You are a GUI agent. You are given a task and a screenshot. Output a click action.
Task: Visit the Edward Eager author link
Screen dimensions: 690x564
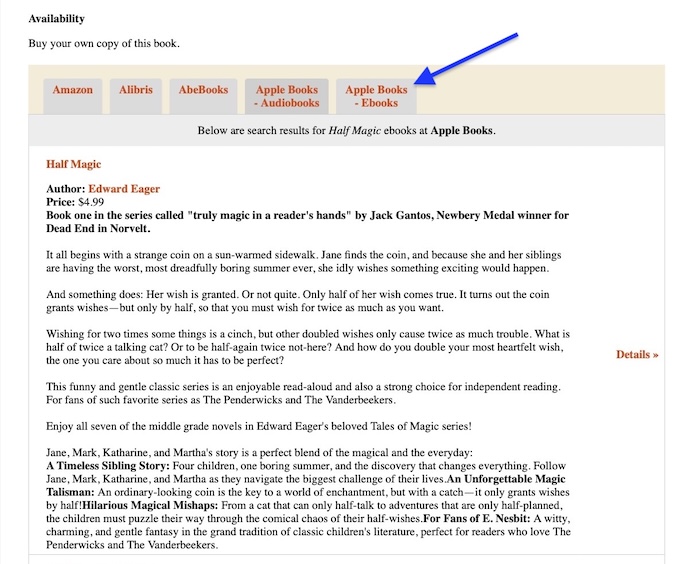click(x=124, y=189)
